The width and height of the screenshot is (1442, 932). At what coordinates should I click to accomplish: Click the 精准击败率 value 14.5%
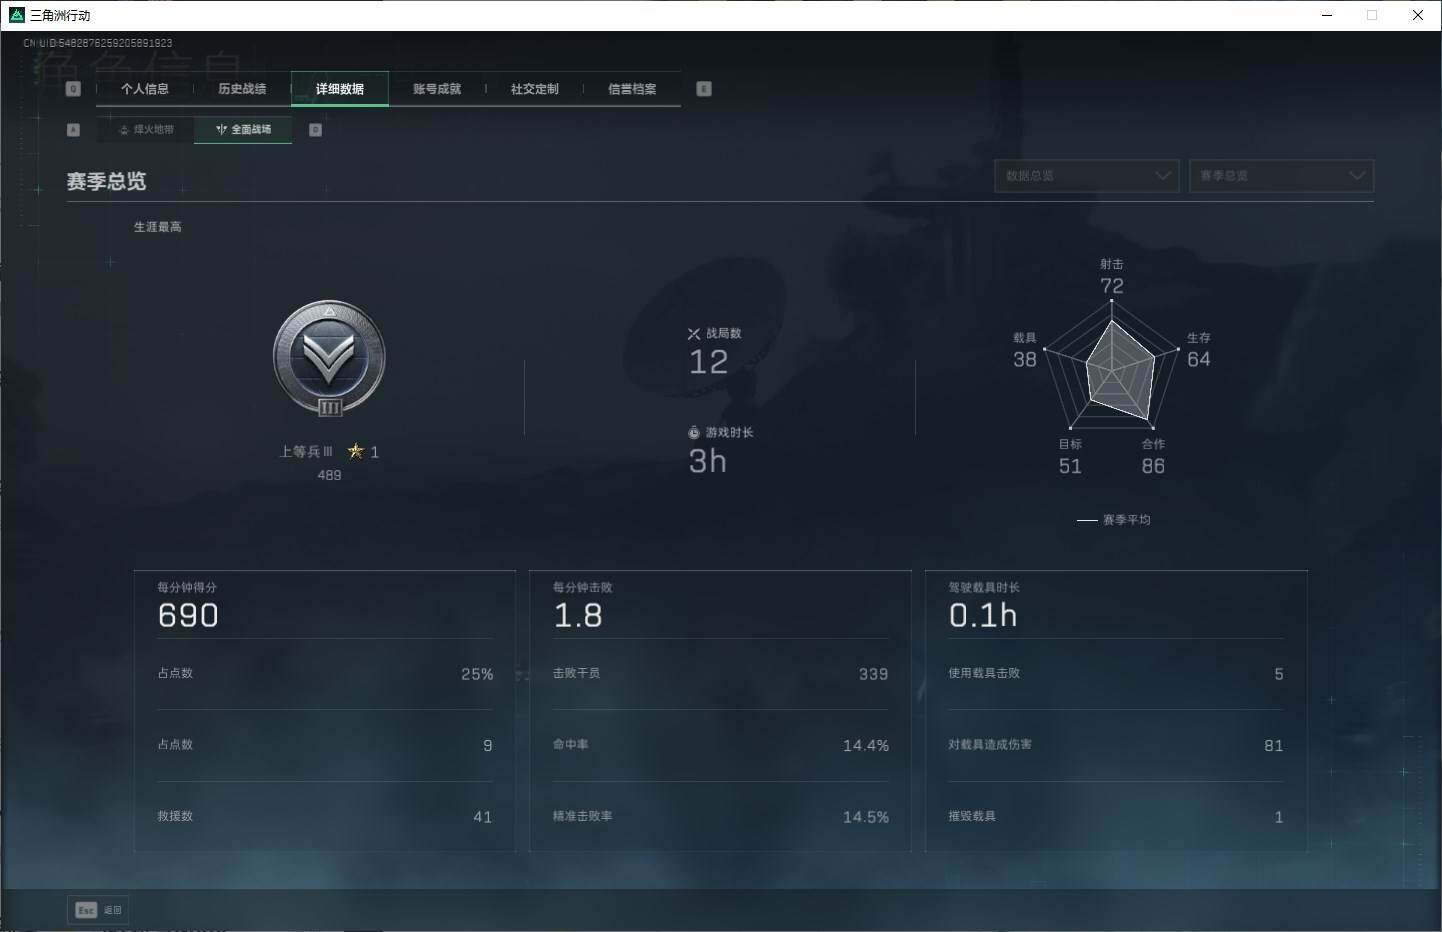coord(866,817)
